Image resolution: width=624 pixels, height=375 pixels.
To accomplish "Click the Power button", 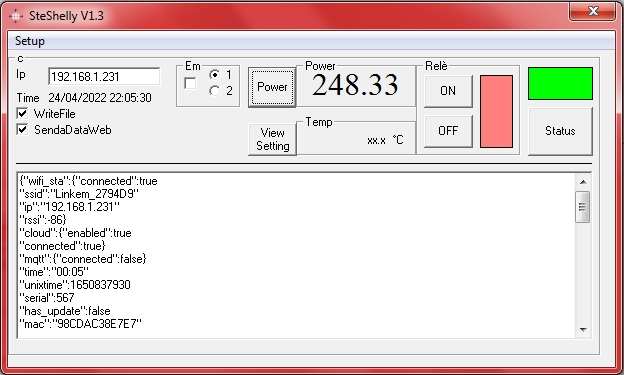I will (272, 87).
